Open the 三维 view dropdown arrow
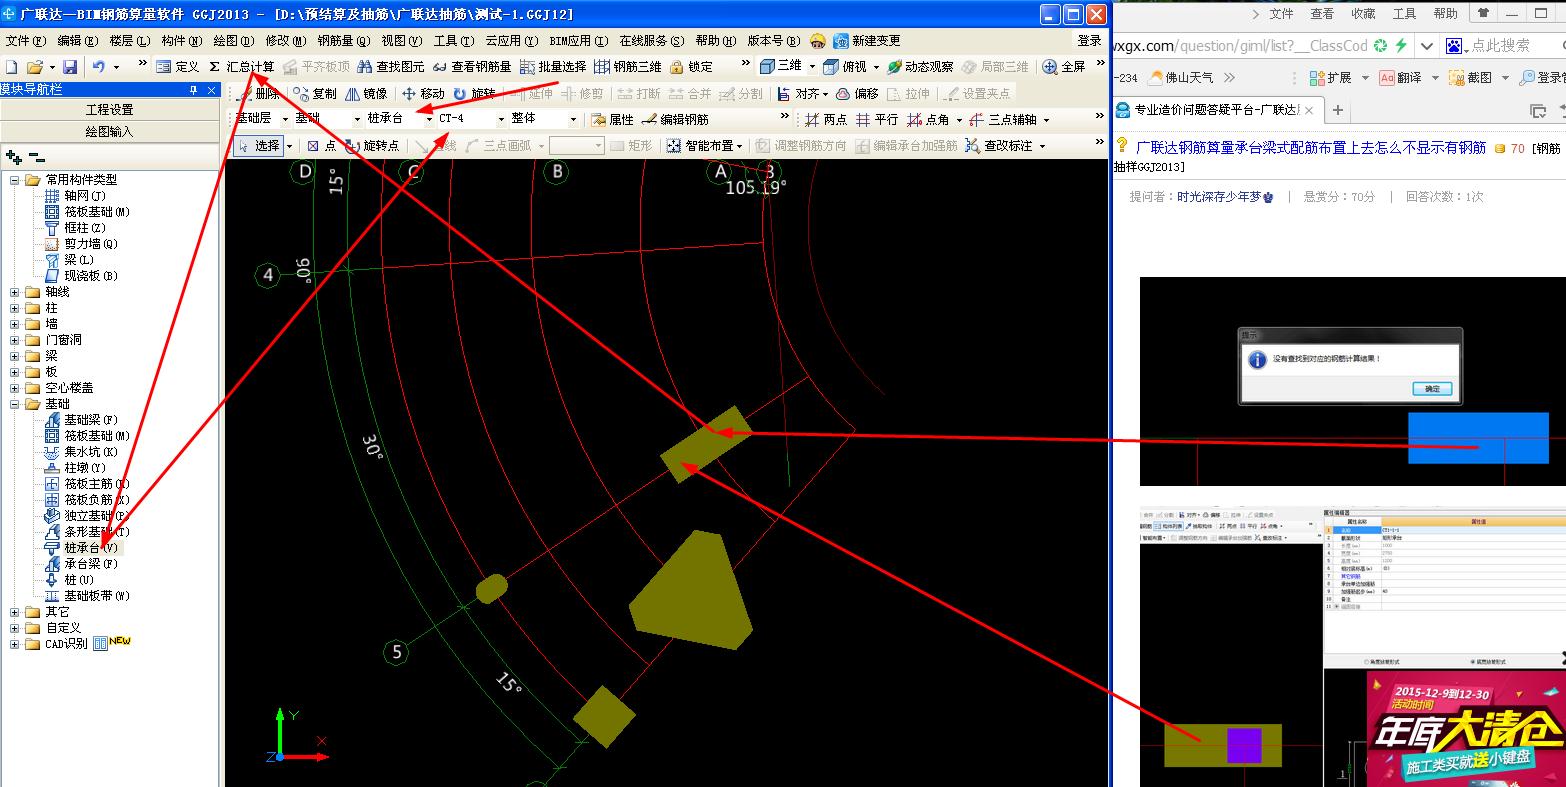This screenshot has height=787, width=1566. [x=812, y=66]
